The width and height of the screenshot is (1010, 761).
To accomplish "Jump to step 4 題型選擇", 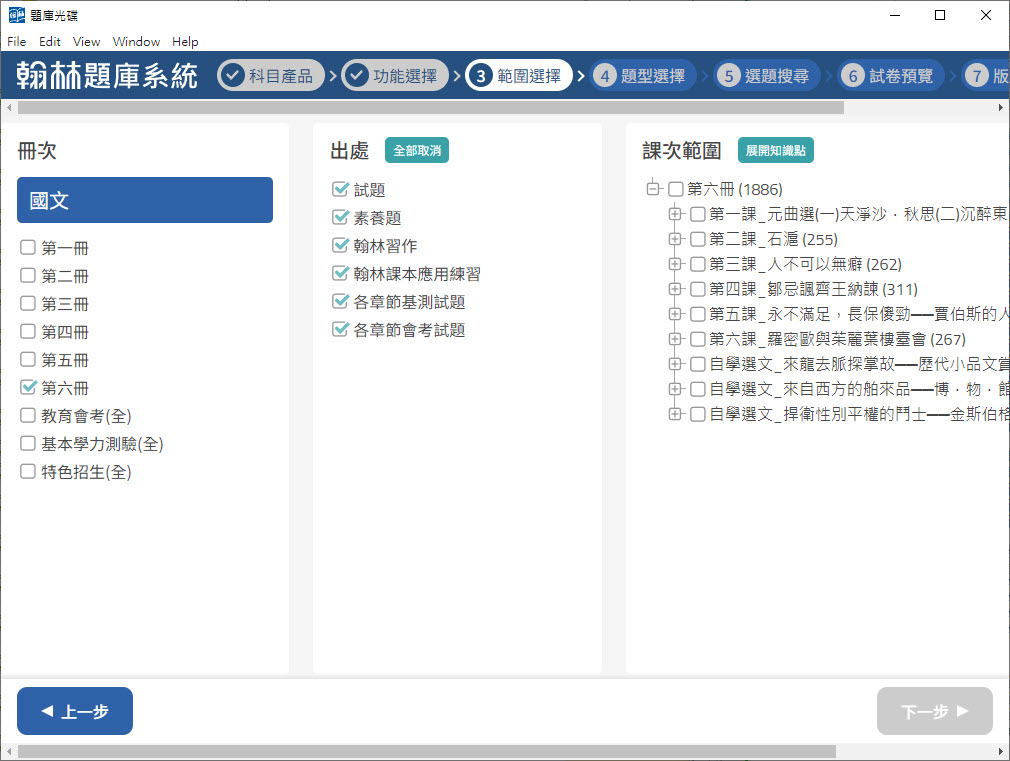I will point(643,75).
